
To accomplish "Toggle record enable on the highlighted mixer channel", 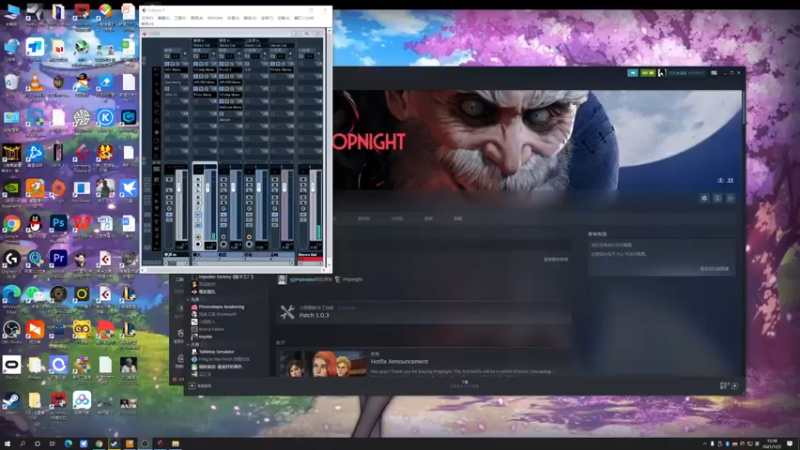I will [x=198, y=244].
